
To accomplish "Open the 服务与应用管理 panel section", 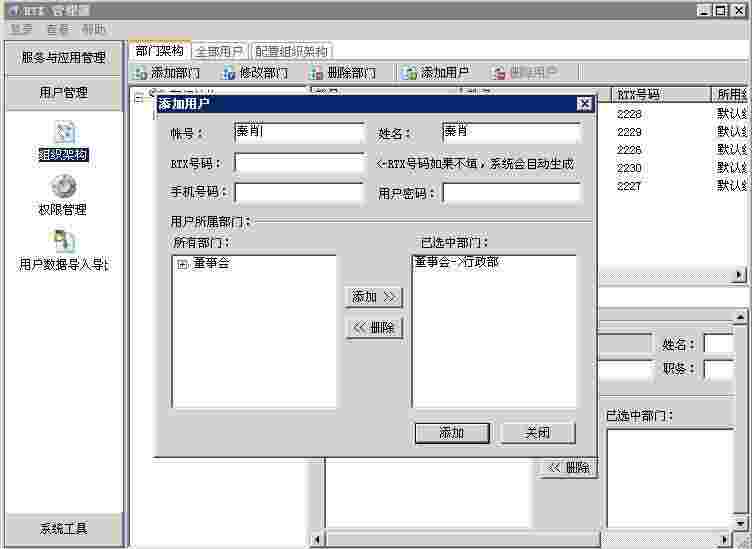I will pos(63,58).
